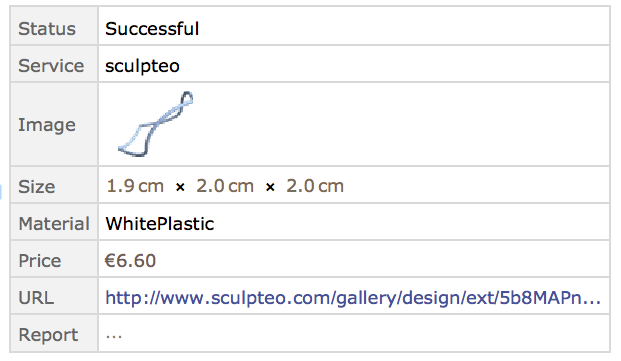Expand the Report ellipsis
This screenshot has width=621, height=361.
point(114,337)
